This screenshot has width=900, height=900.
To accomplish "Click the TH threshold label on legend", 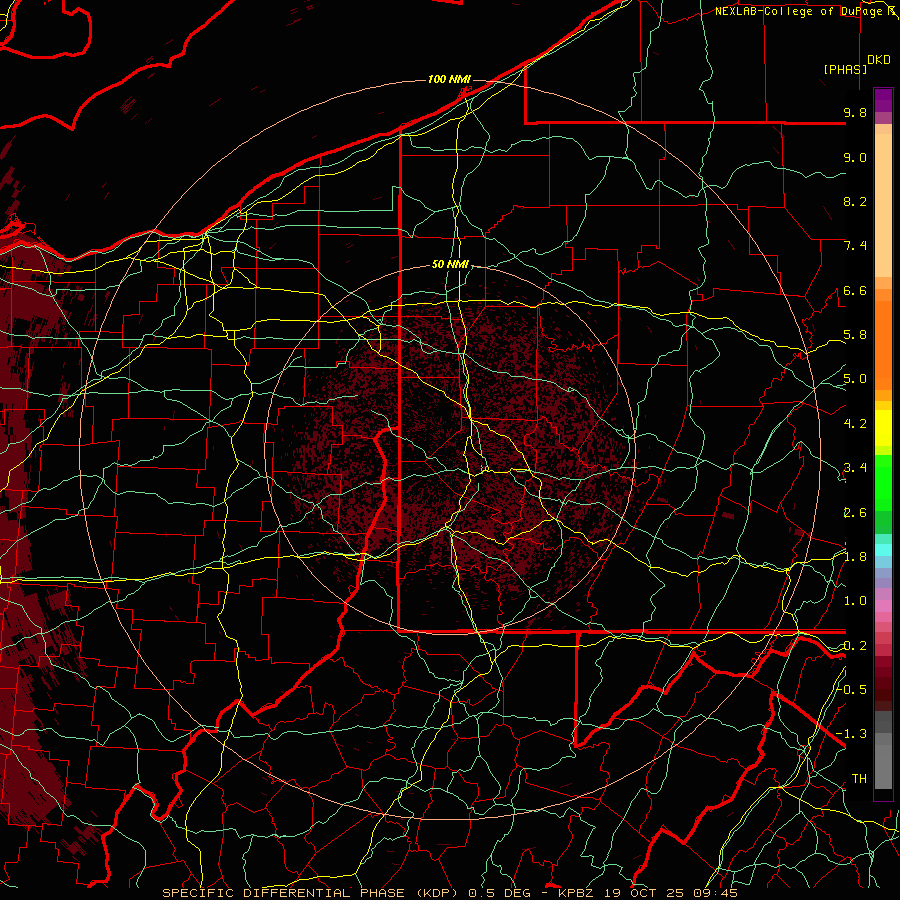I will 859,778.
